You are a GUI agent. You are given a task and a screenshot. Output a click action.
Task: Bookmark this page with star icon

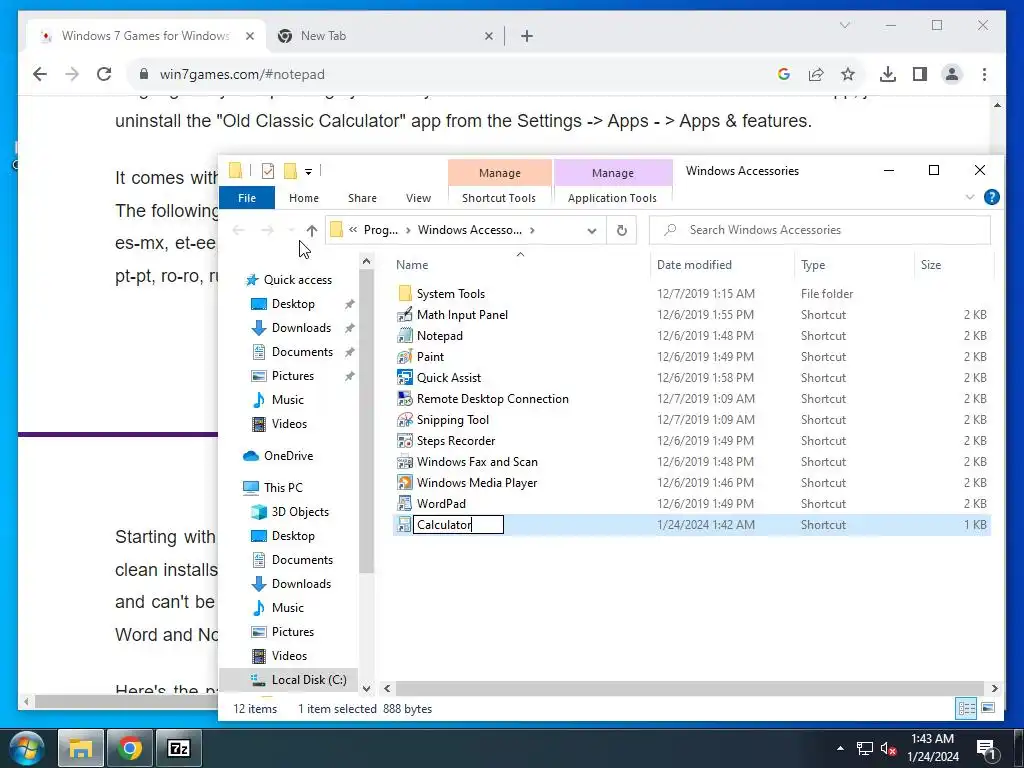848,74
